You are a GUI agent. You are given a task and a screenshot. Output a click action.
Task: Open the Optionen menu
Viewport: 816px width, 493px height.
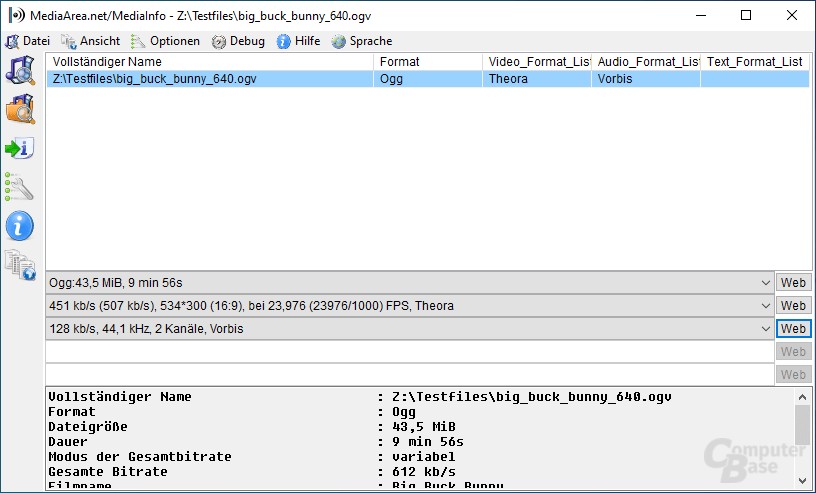(x=165, y=41)
